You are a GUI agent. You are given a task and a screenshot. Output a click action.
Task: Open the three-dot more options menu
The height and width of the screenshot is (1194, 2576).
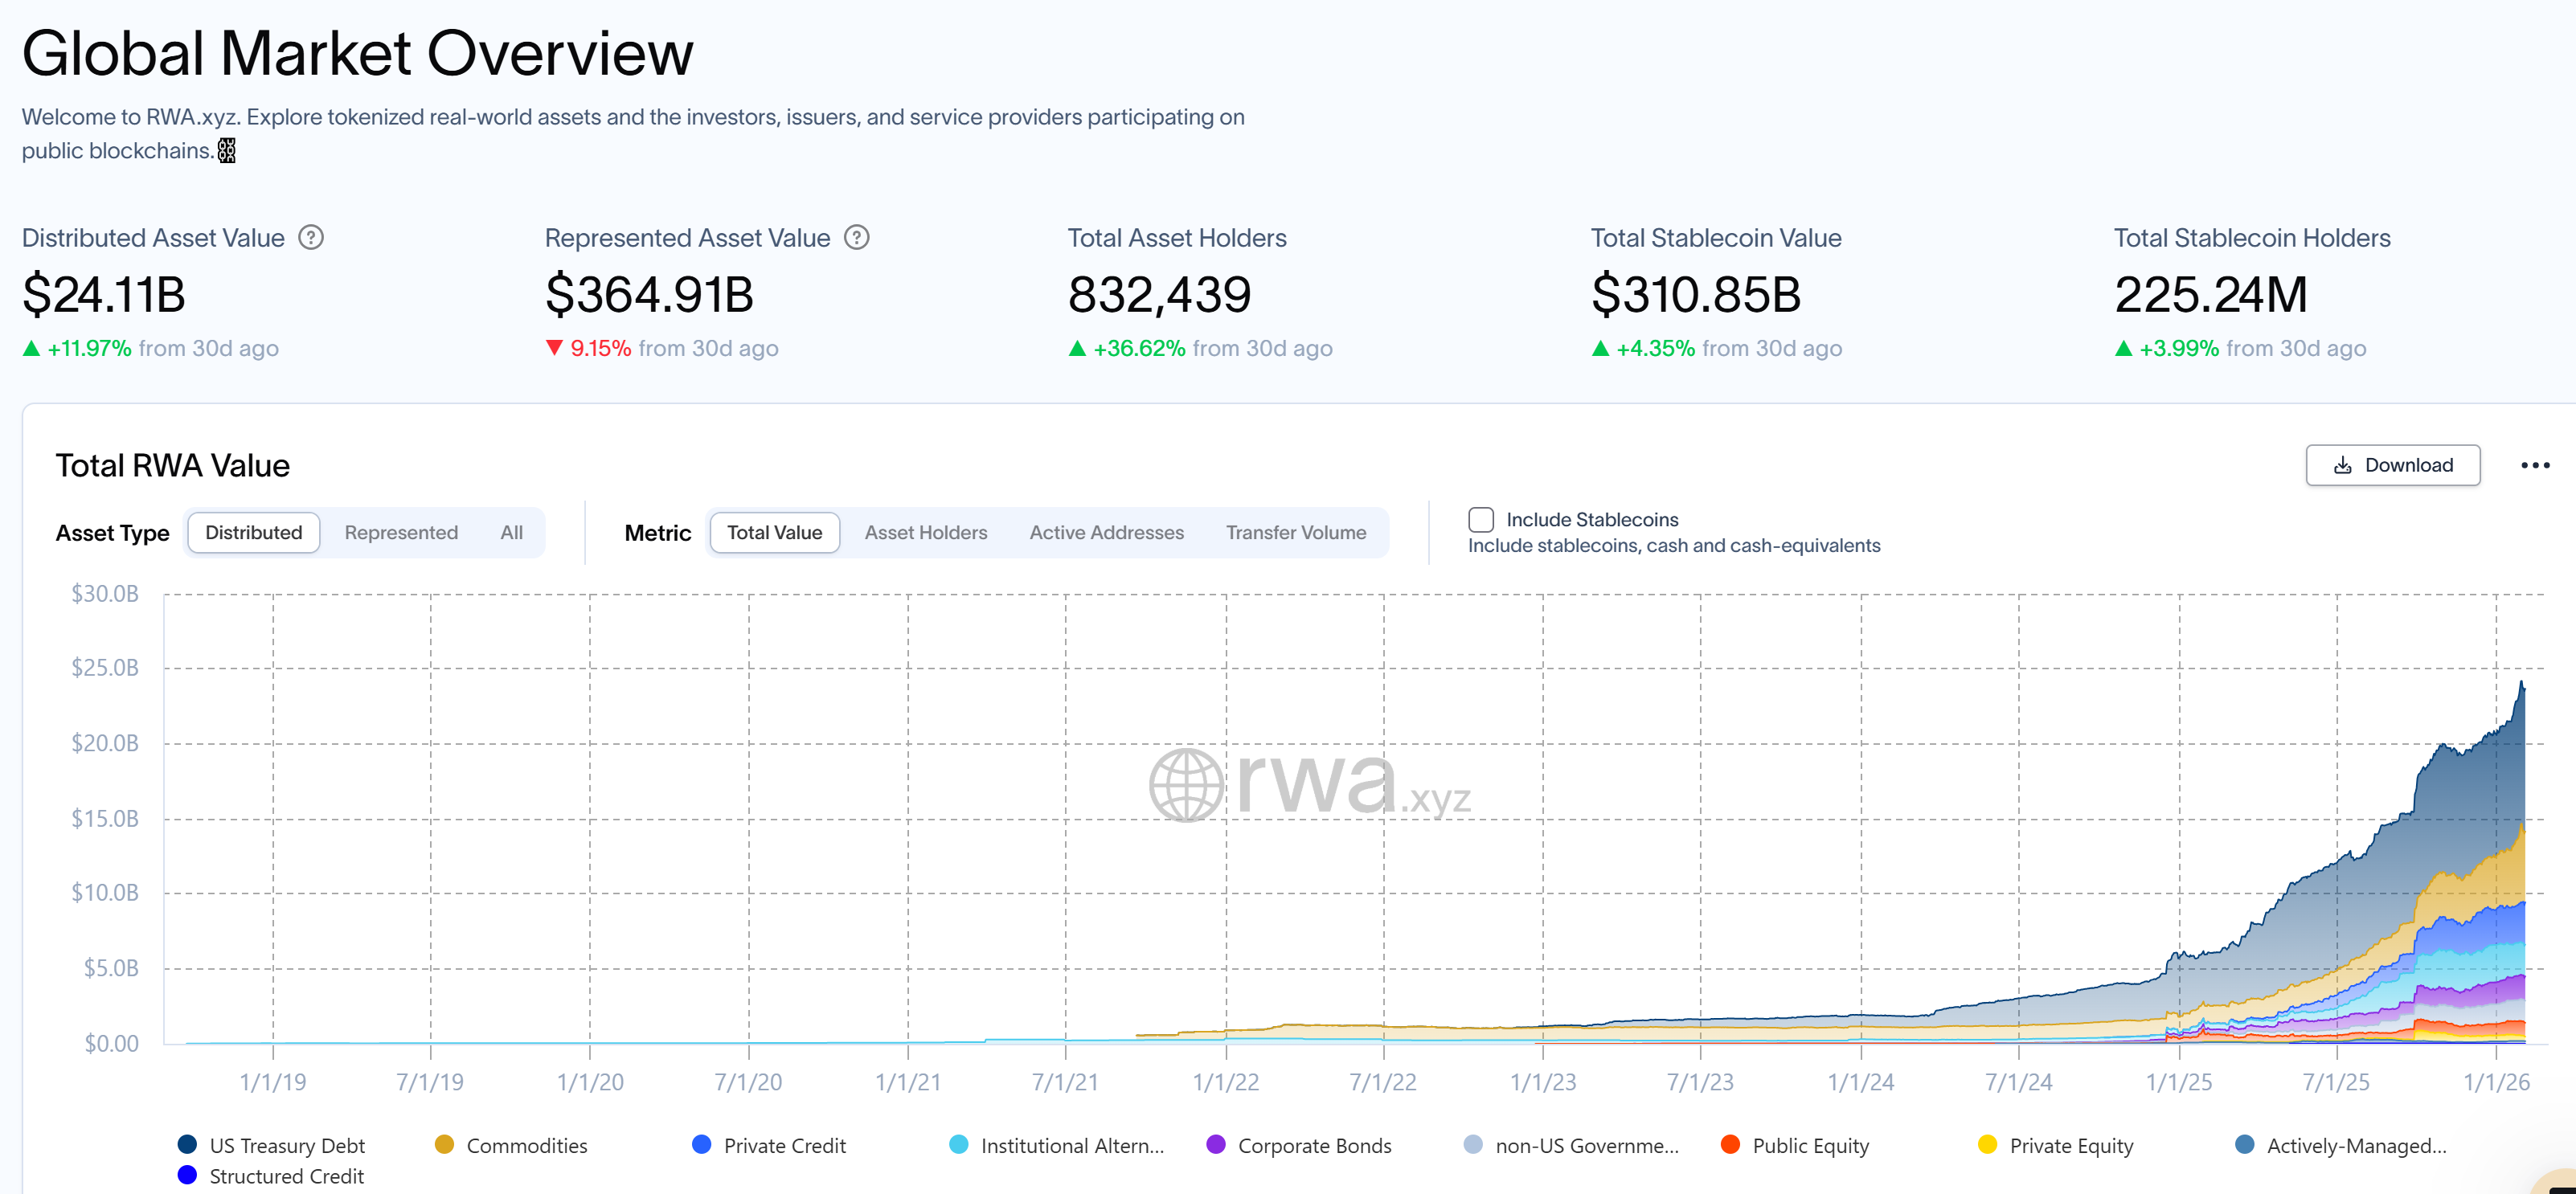click(x=2534, y=465)
